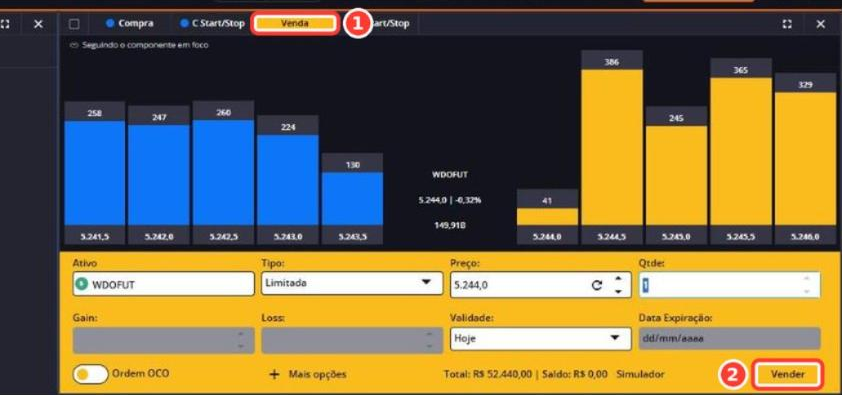Select the 5.243,5 bid price cell
This screenshot has width=842, height=395.
[352, 236]
